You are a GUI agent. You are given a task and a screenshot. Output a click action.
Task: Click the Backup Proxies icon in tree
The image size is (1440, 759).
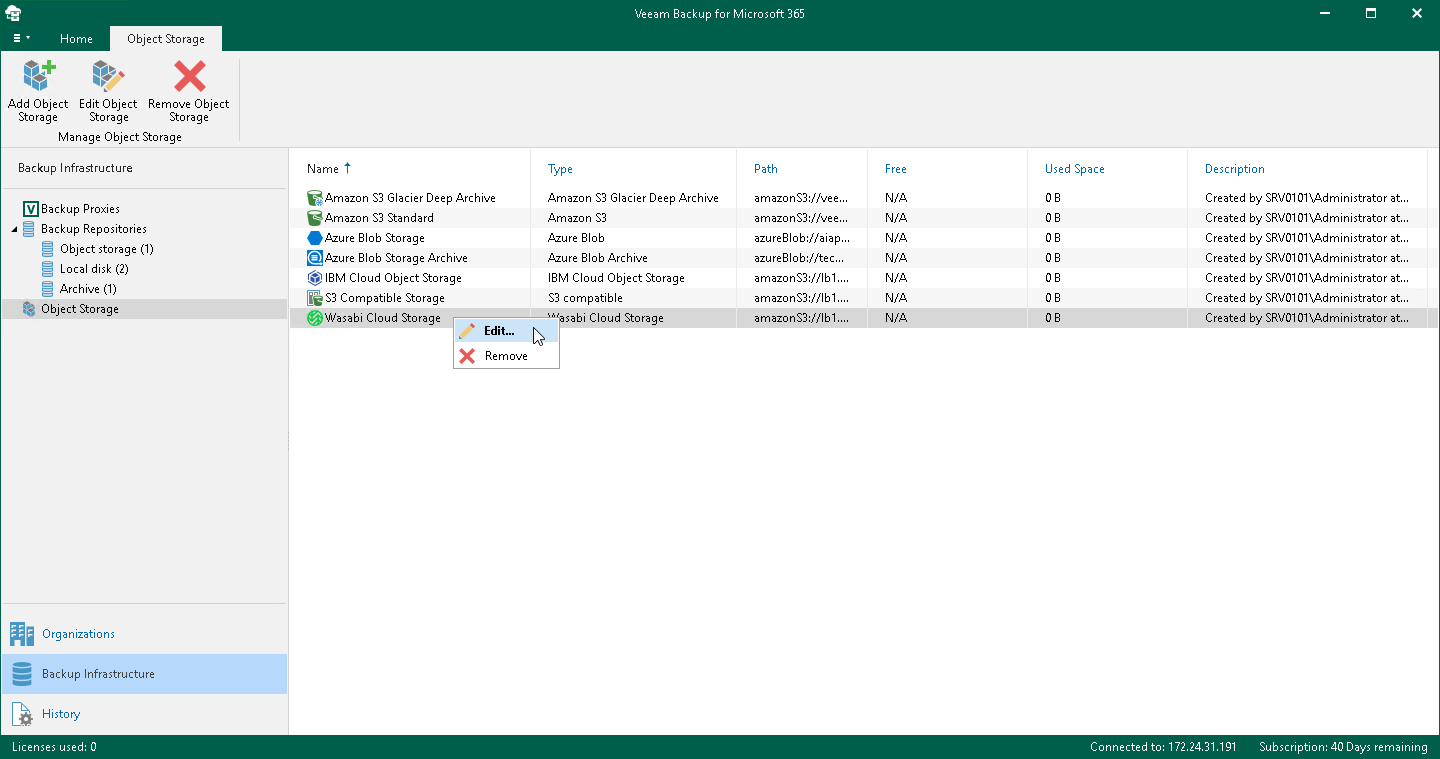pos(30,209)
